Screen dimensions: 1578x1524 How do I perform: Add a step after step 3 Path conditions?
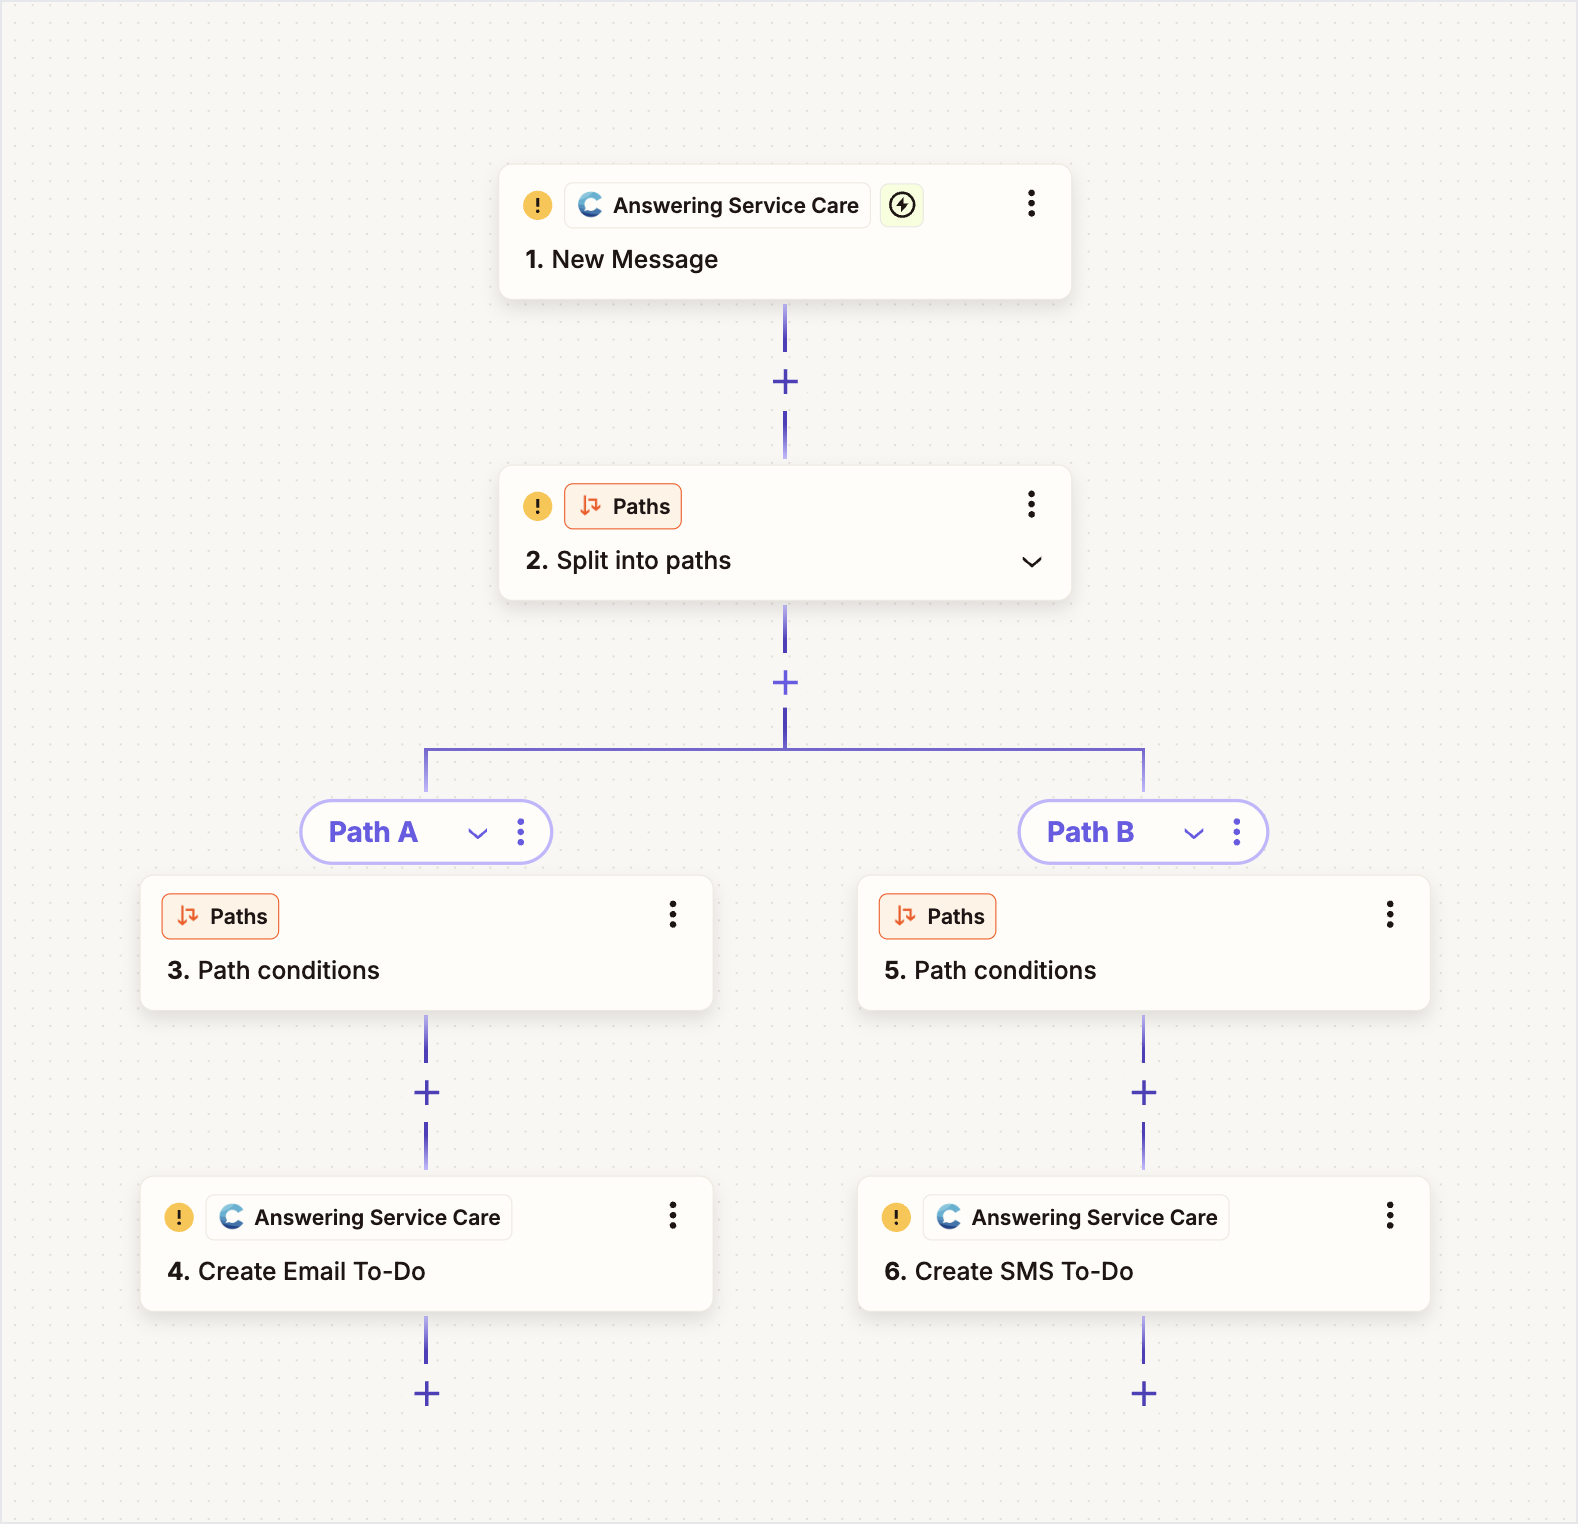click(427, 1093)
